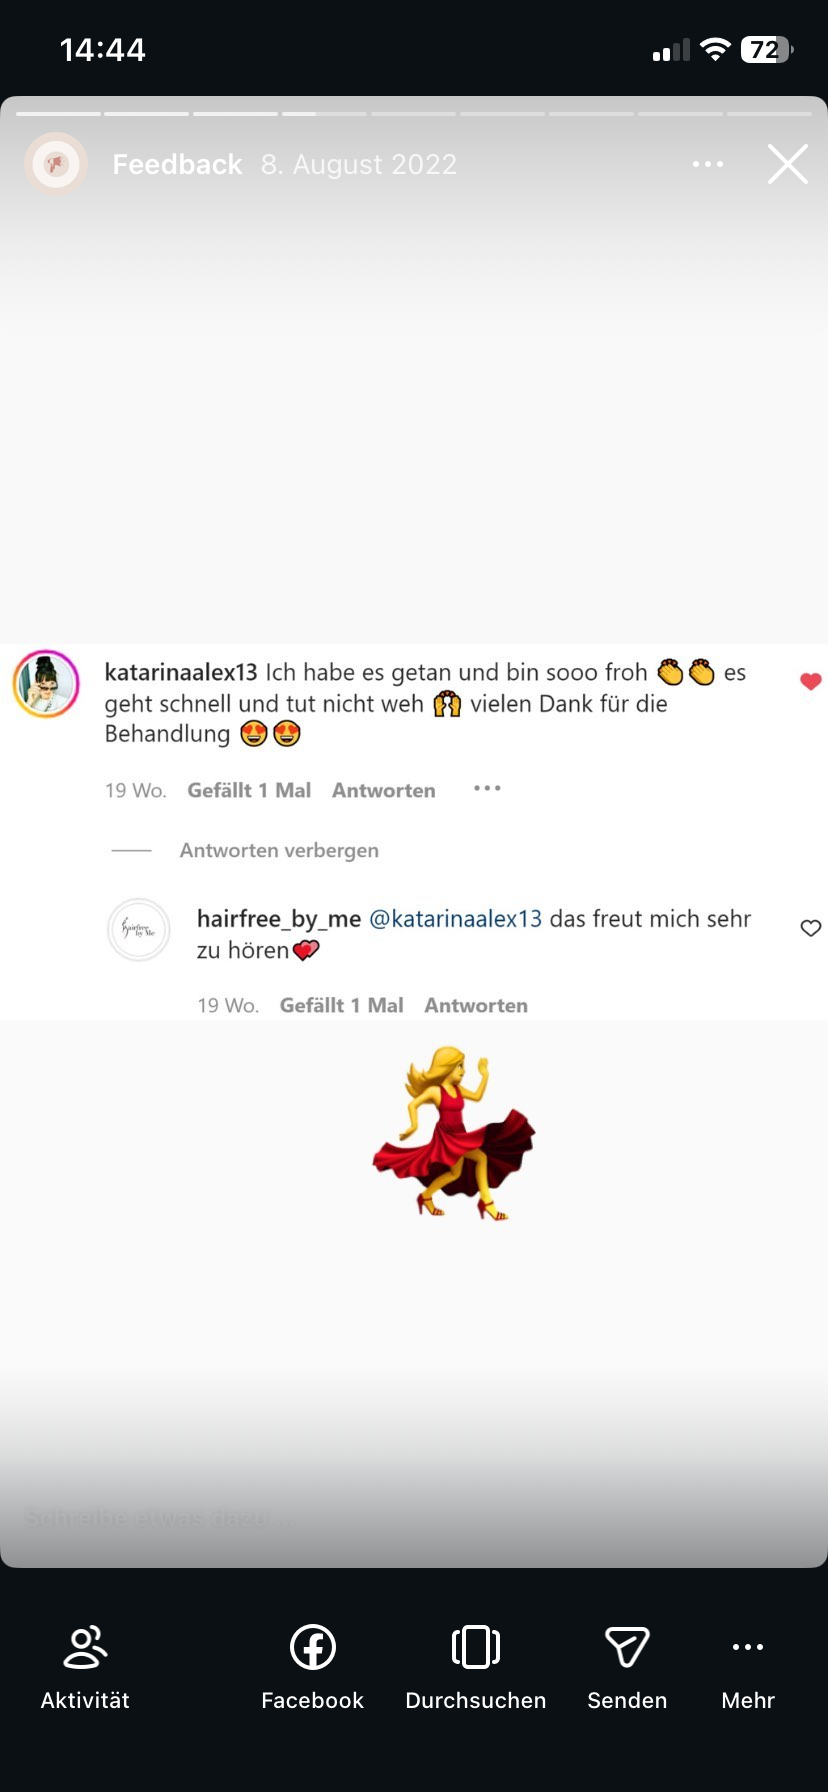Like hairfree_by_me reply heart outline
Image resolution: width=828 pixels, height=1792 pixels.
point(811,928)
